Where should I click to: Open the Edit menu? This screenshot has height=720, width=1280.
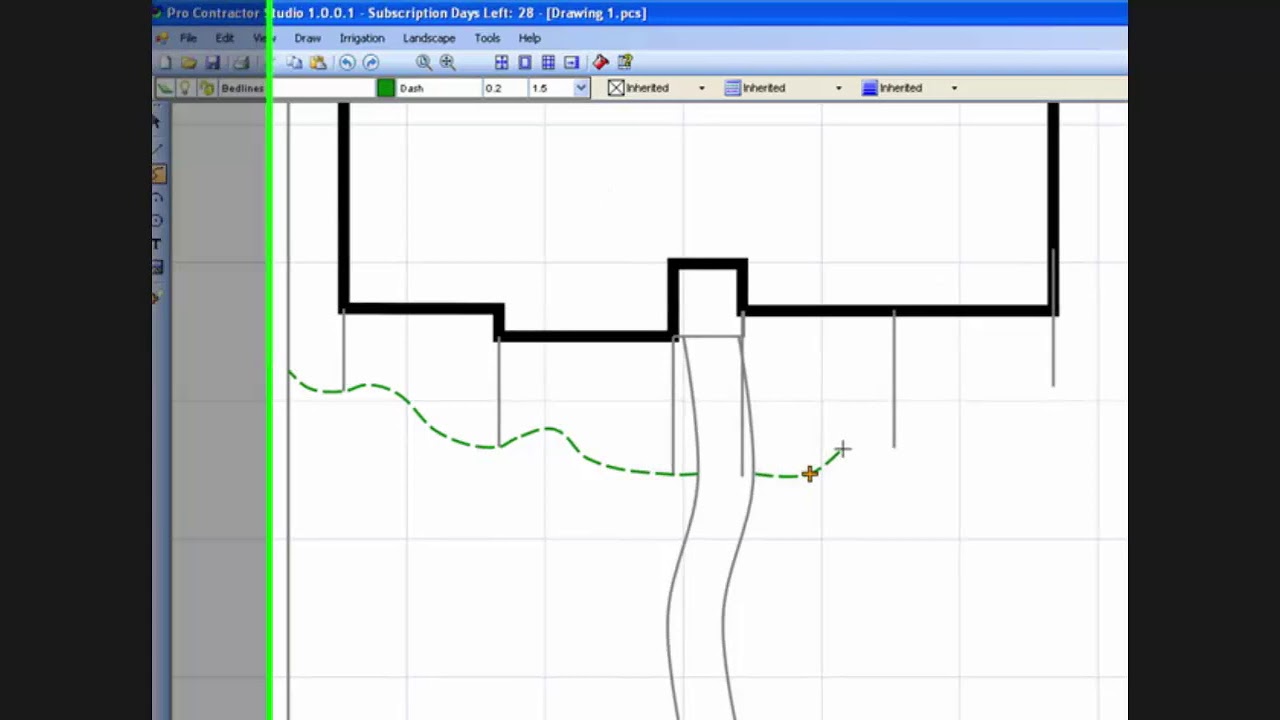[x=225, y=38]
